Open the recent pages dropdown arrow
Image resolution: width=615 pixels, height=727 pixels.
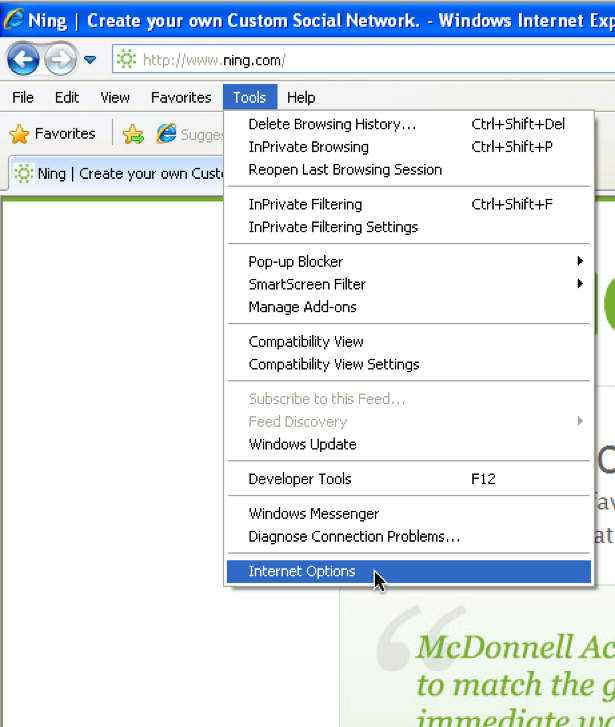tap(90, 59)
